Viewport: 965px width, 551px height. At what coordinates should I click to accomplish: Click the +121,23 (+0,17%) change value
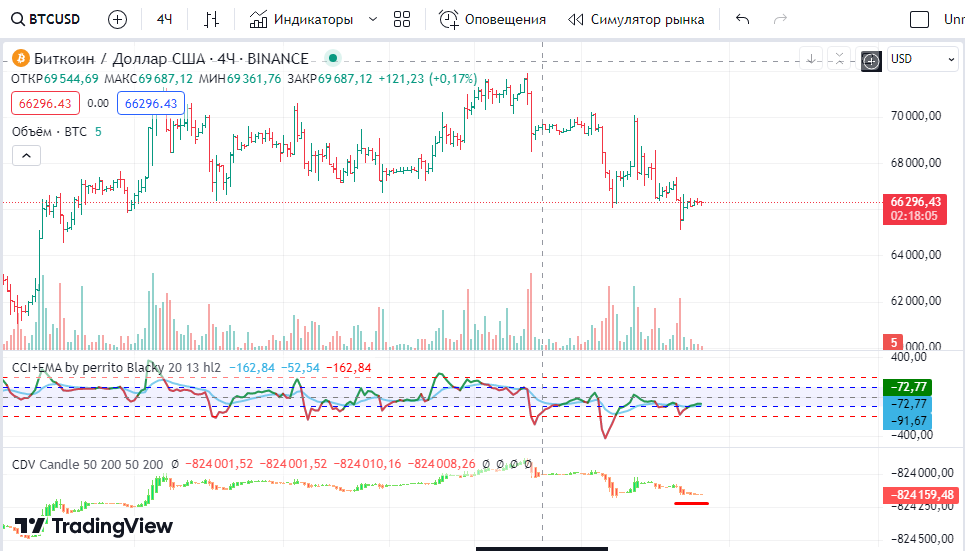tap(427, 79)
